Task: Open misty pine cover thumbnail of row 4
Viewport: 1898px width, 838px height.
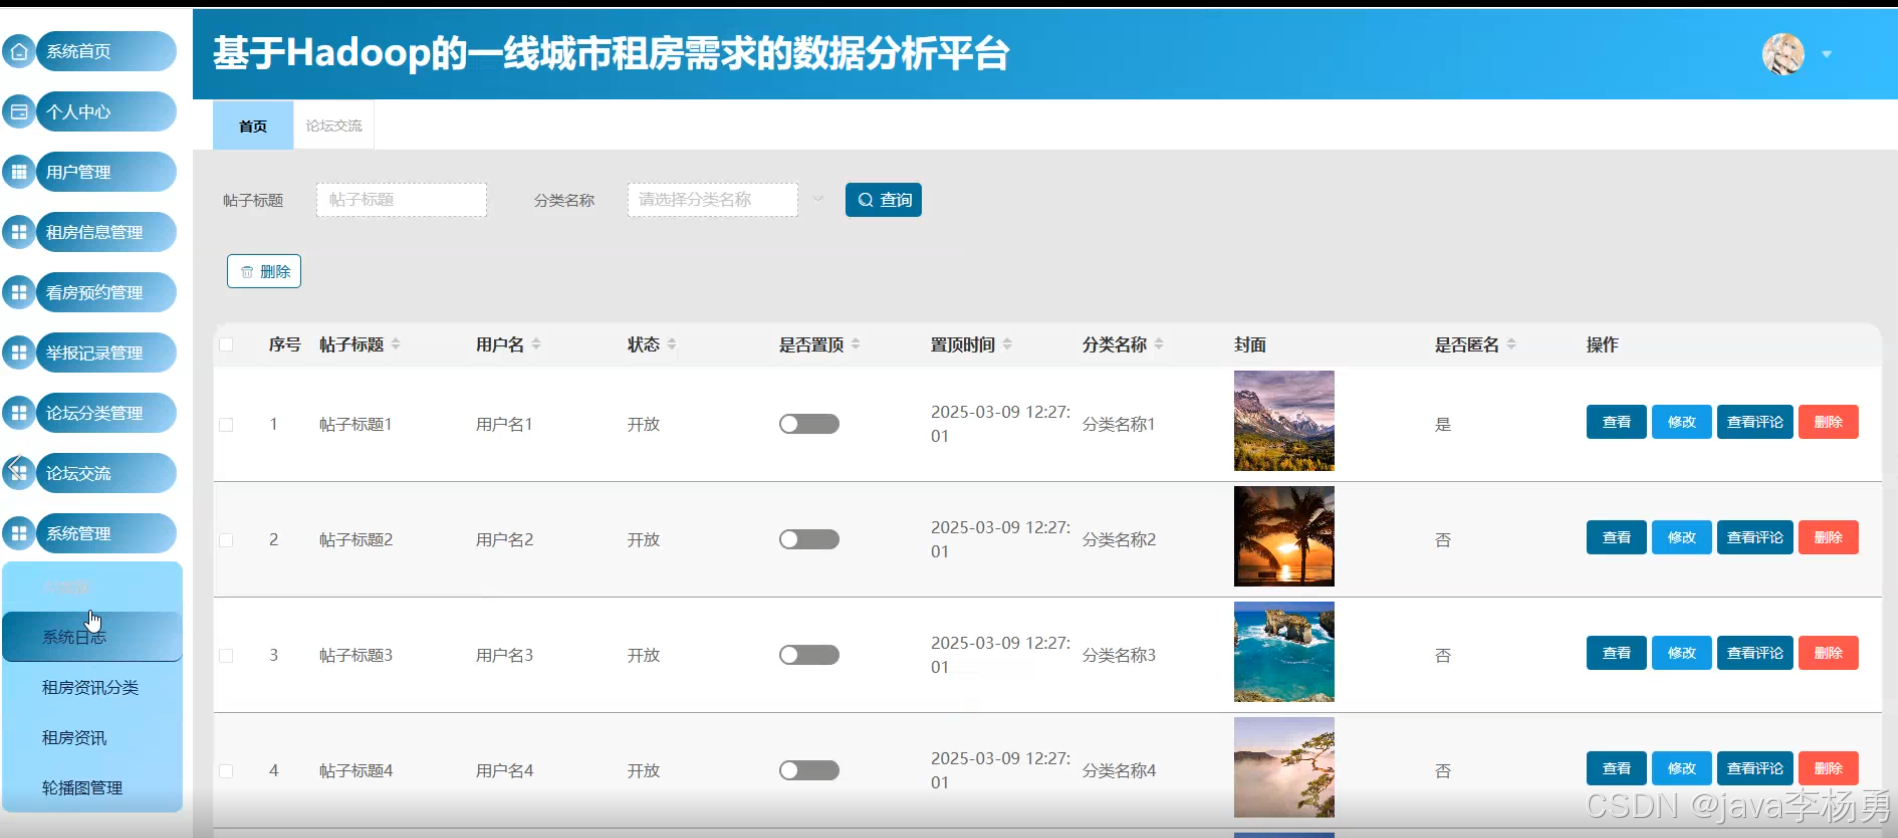Action: click(x=1284, y=767)
